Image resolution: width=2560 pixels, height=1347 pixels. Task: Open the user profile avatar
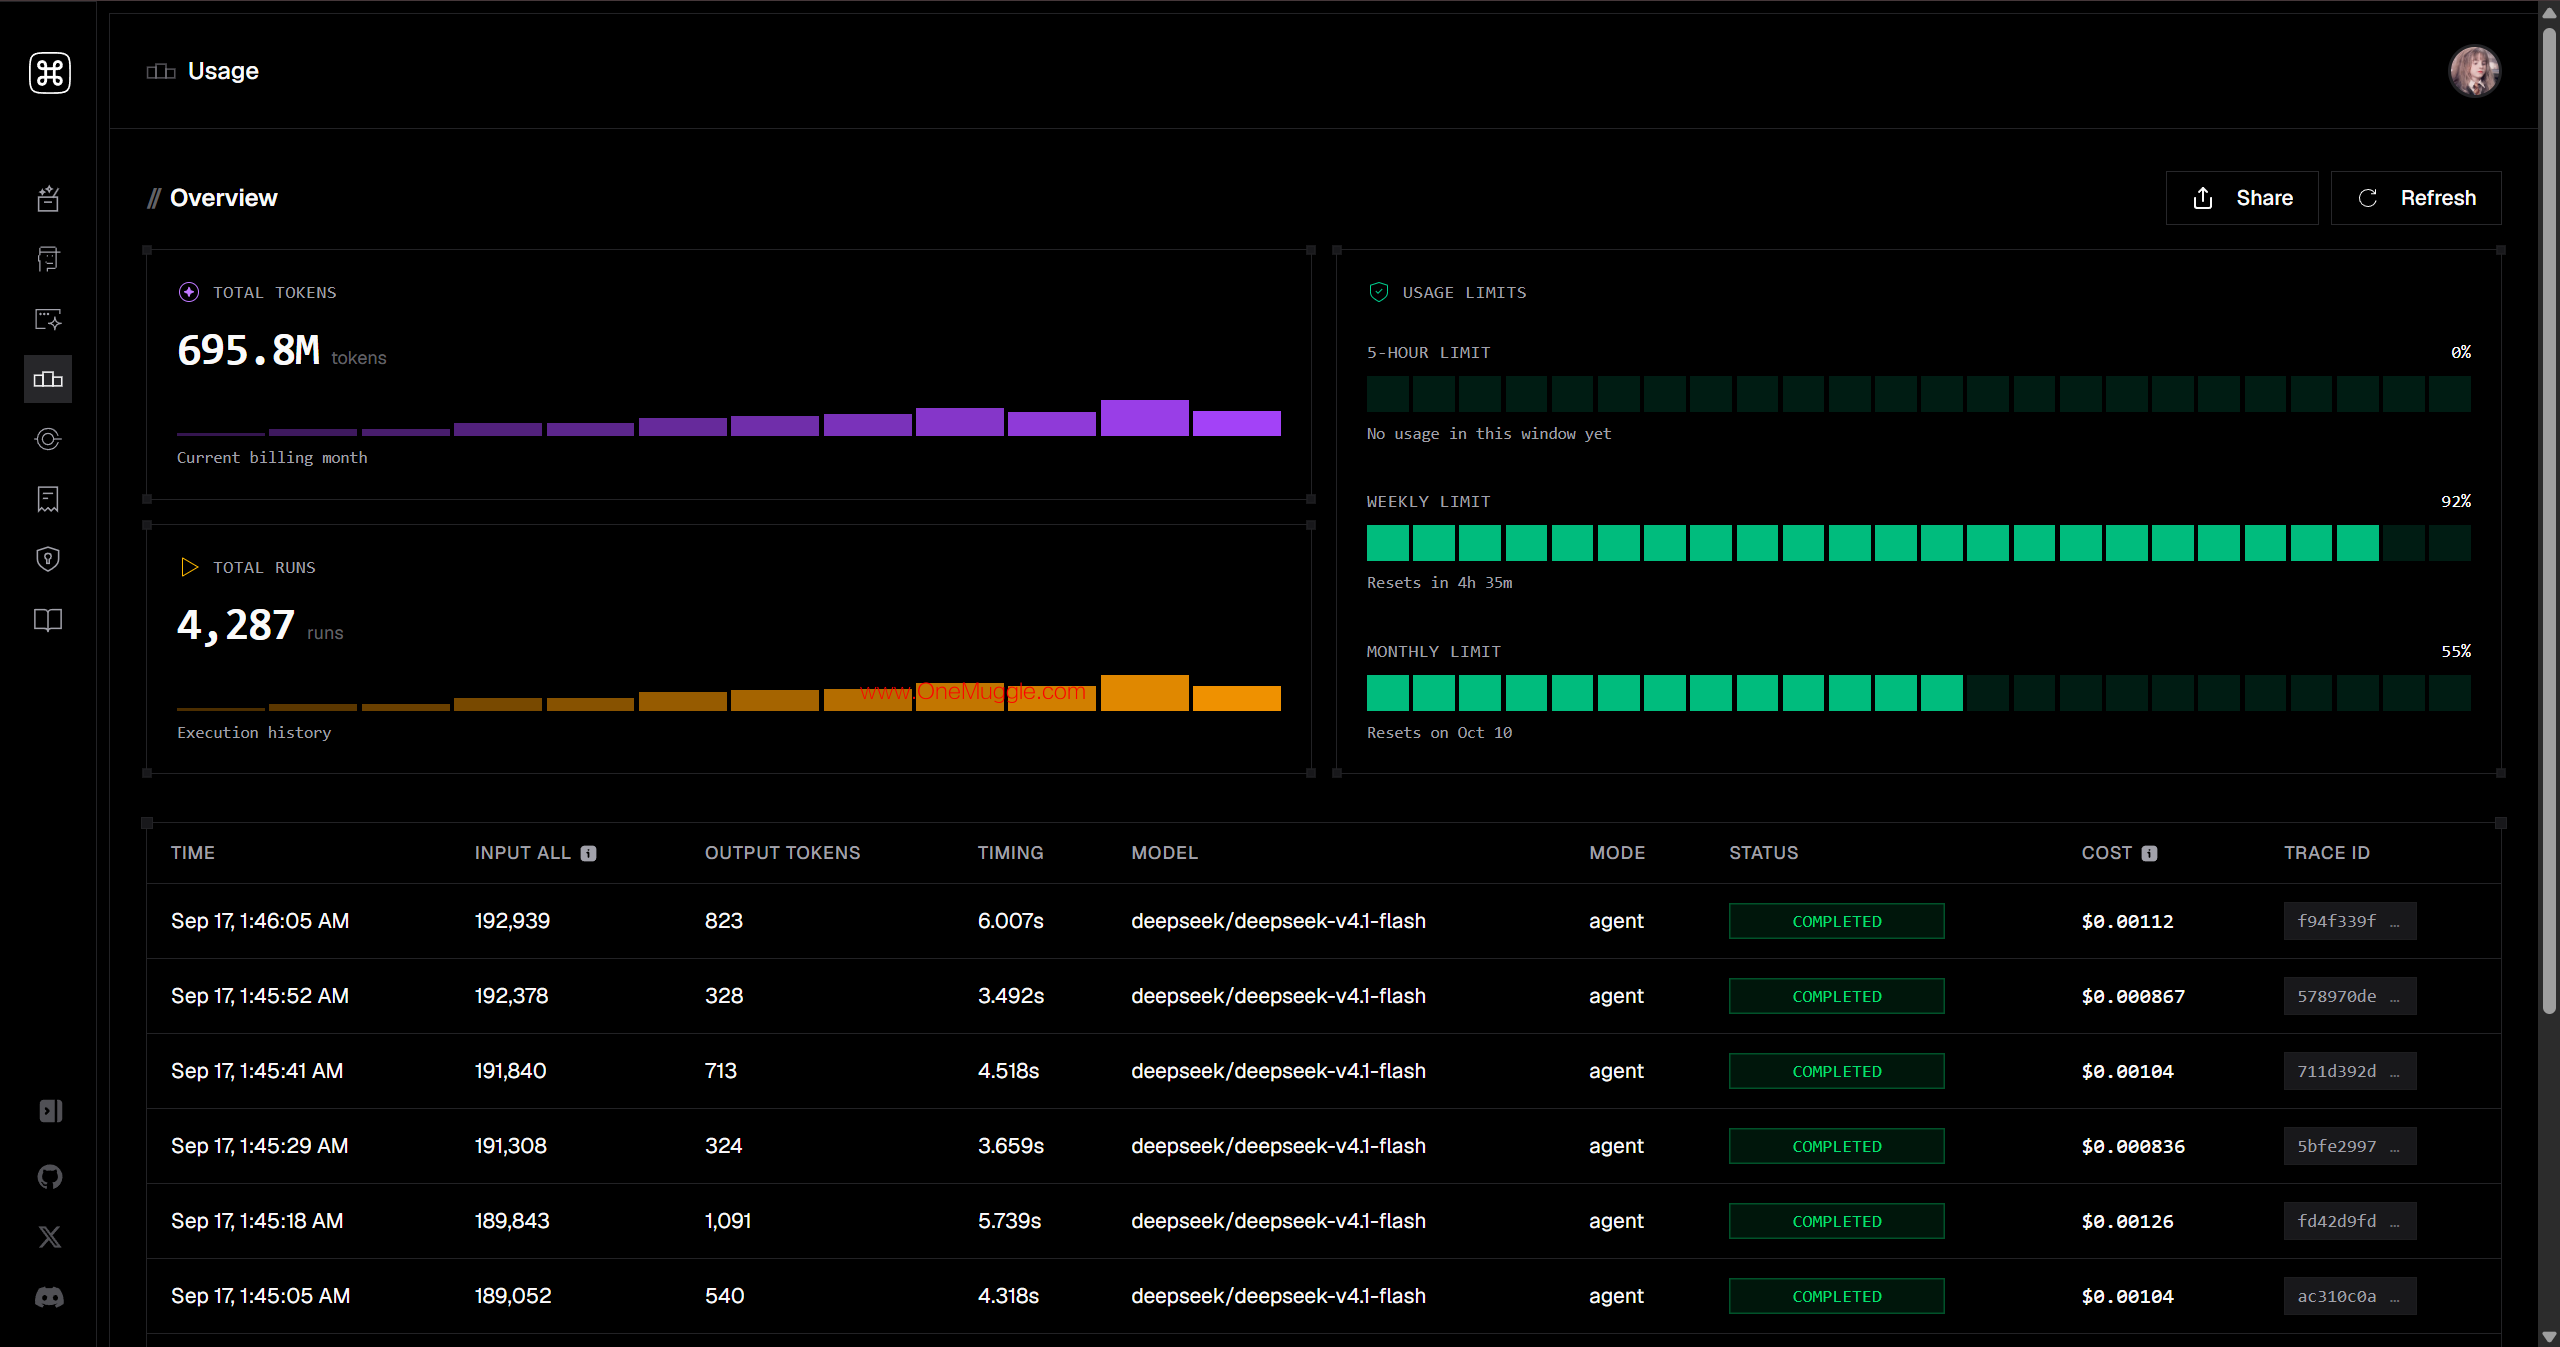point(2474,72)
